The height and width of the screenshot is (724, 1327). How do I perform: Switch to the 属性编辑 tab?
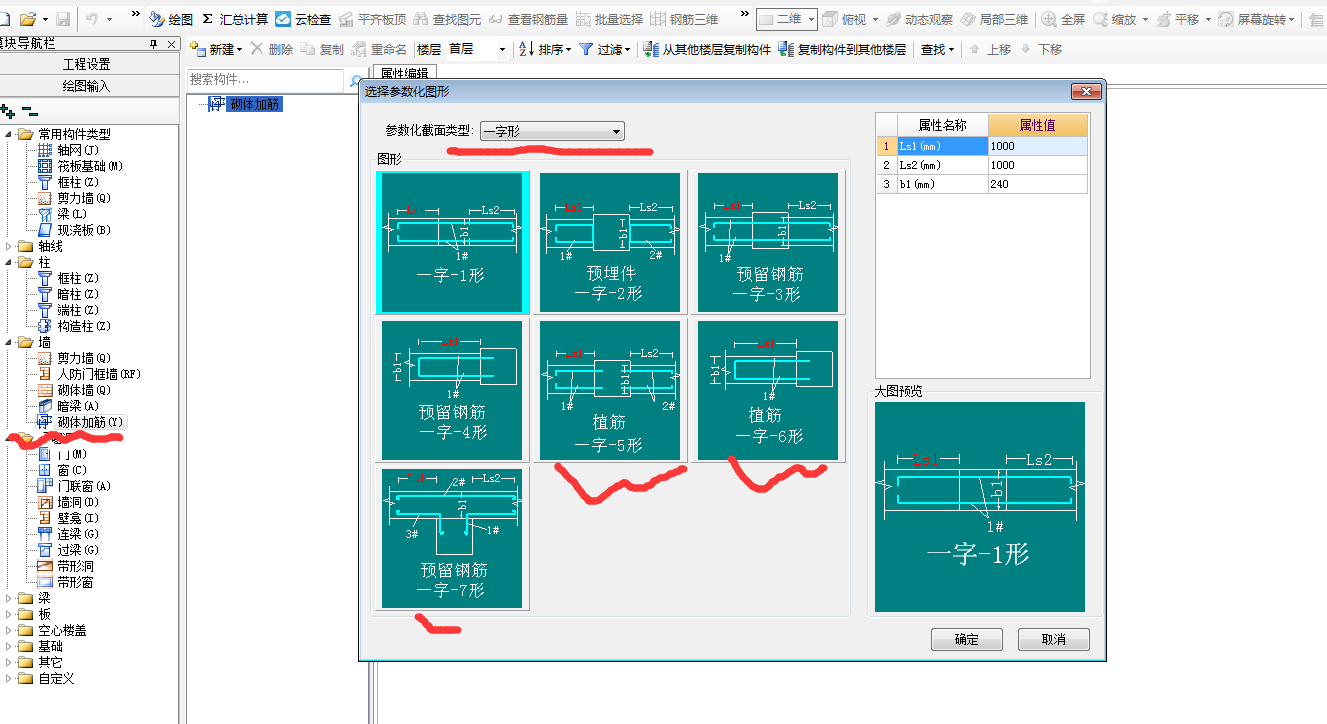coord(405,72)
